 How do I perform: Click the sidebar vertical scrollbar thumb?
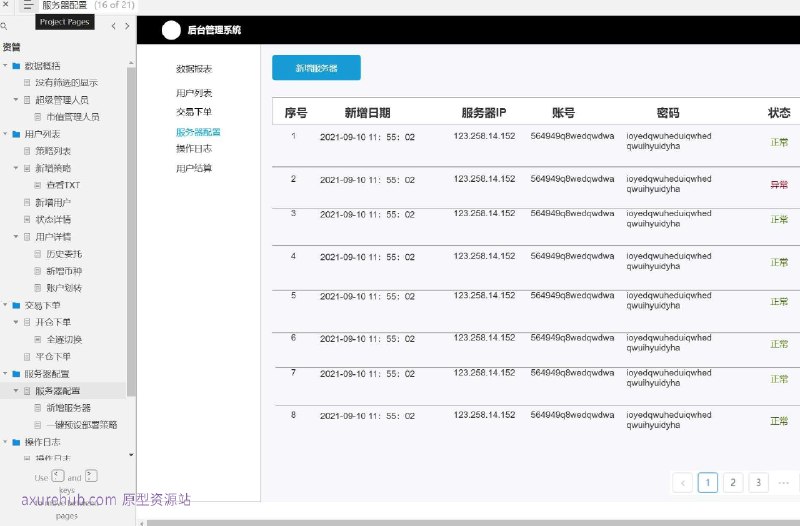(x=131, y=232)
